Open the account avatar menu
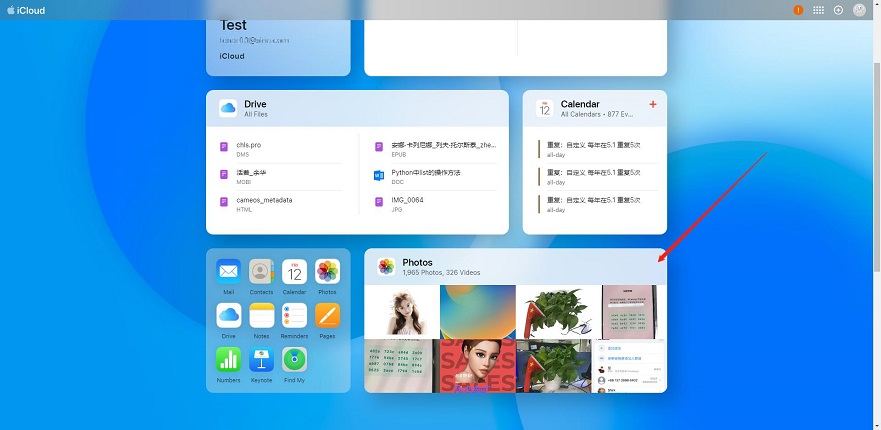881x430 pixels. tap(859, 10)
